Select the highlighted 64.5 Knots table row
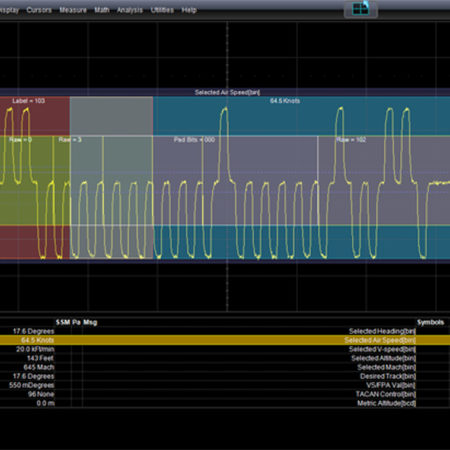Image resolution: width=450 pixels, height=450 pixels. pos(225,340)
